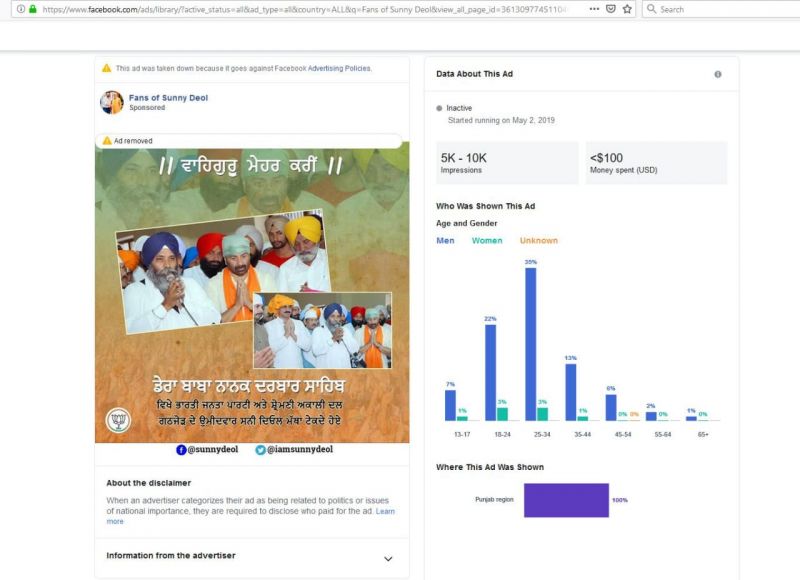Click the Men legend label
Image resolution: width=800 pixels, height=580 pixels.
pyautogui.click(x=446, y=240)
